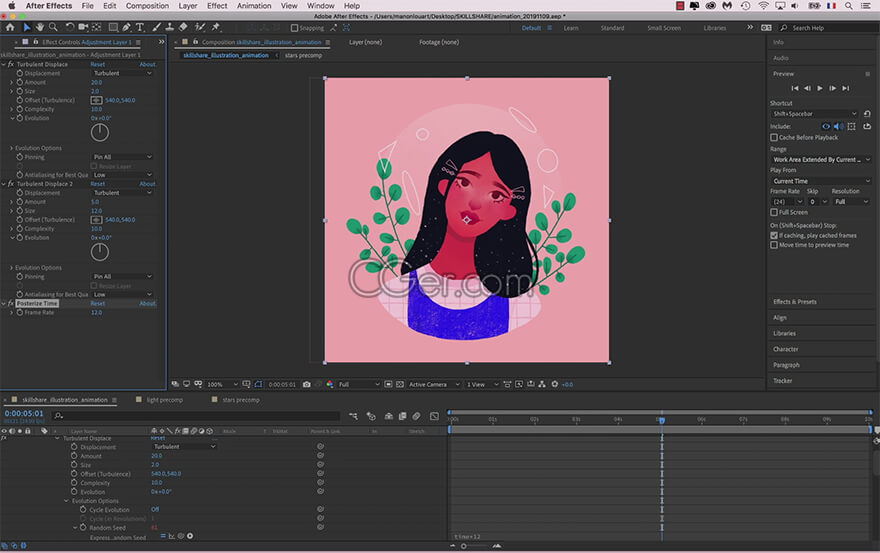Toggle include audio speaker icon in Preview

point(838,127)
